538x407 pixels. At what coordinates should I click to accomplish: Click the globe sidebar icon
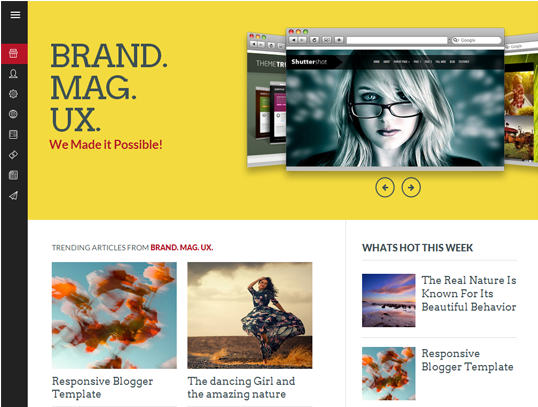[13, 114]
